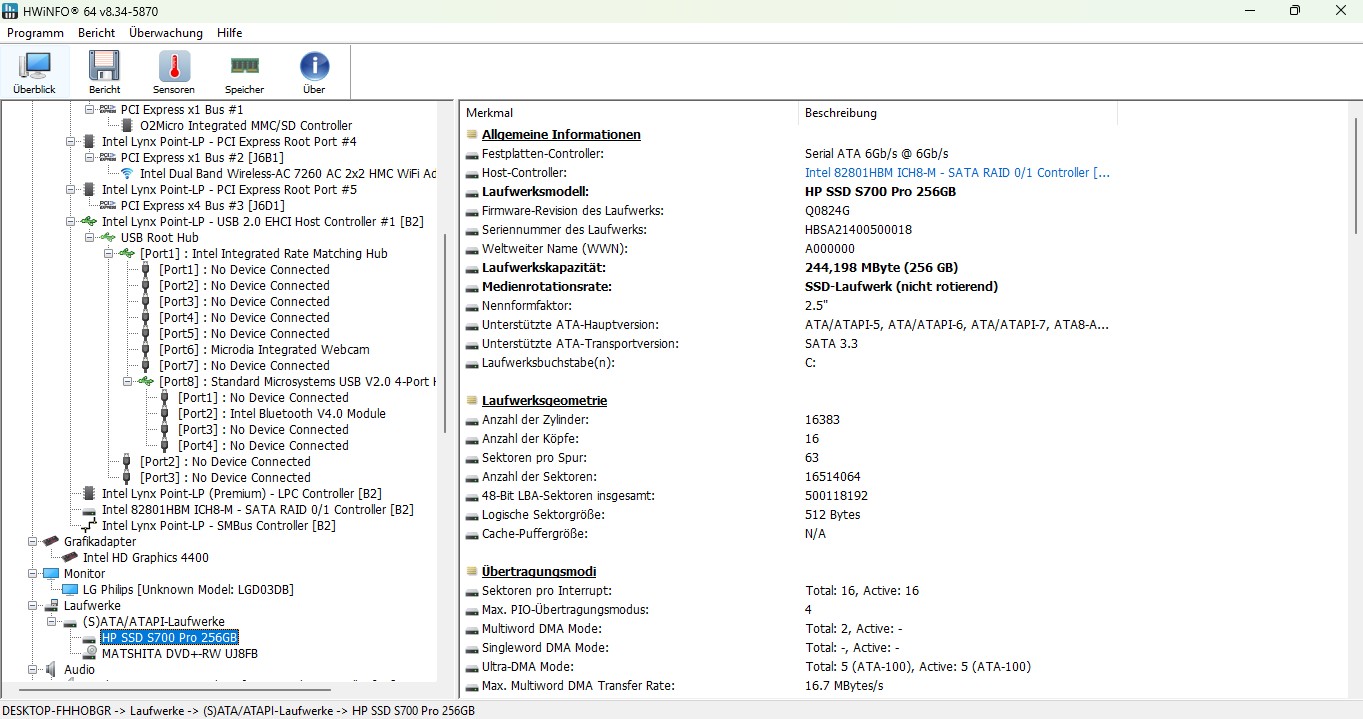Viewport: 1363px width, 719px height.
Task: Open the Überblick summary toolbar icon
Action: click(x=34, y=72)
